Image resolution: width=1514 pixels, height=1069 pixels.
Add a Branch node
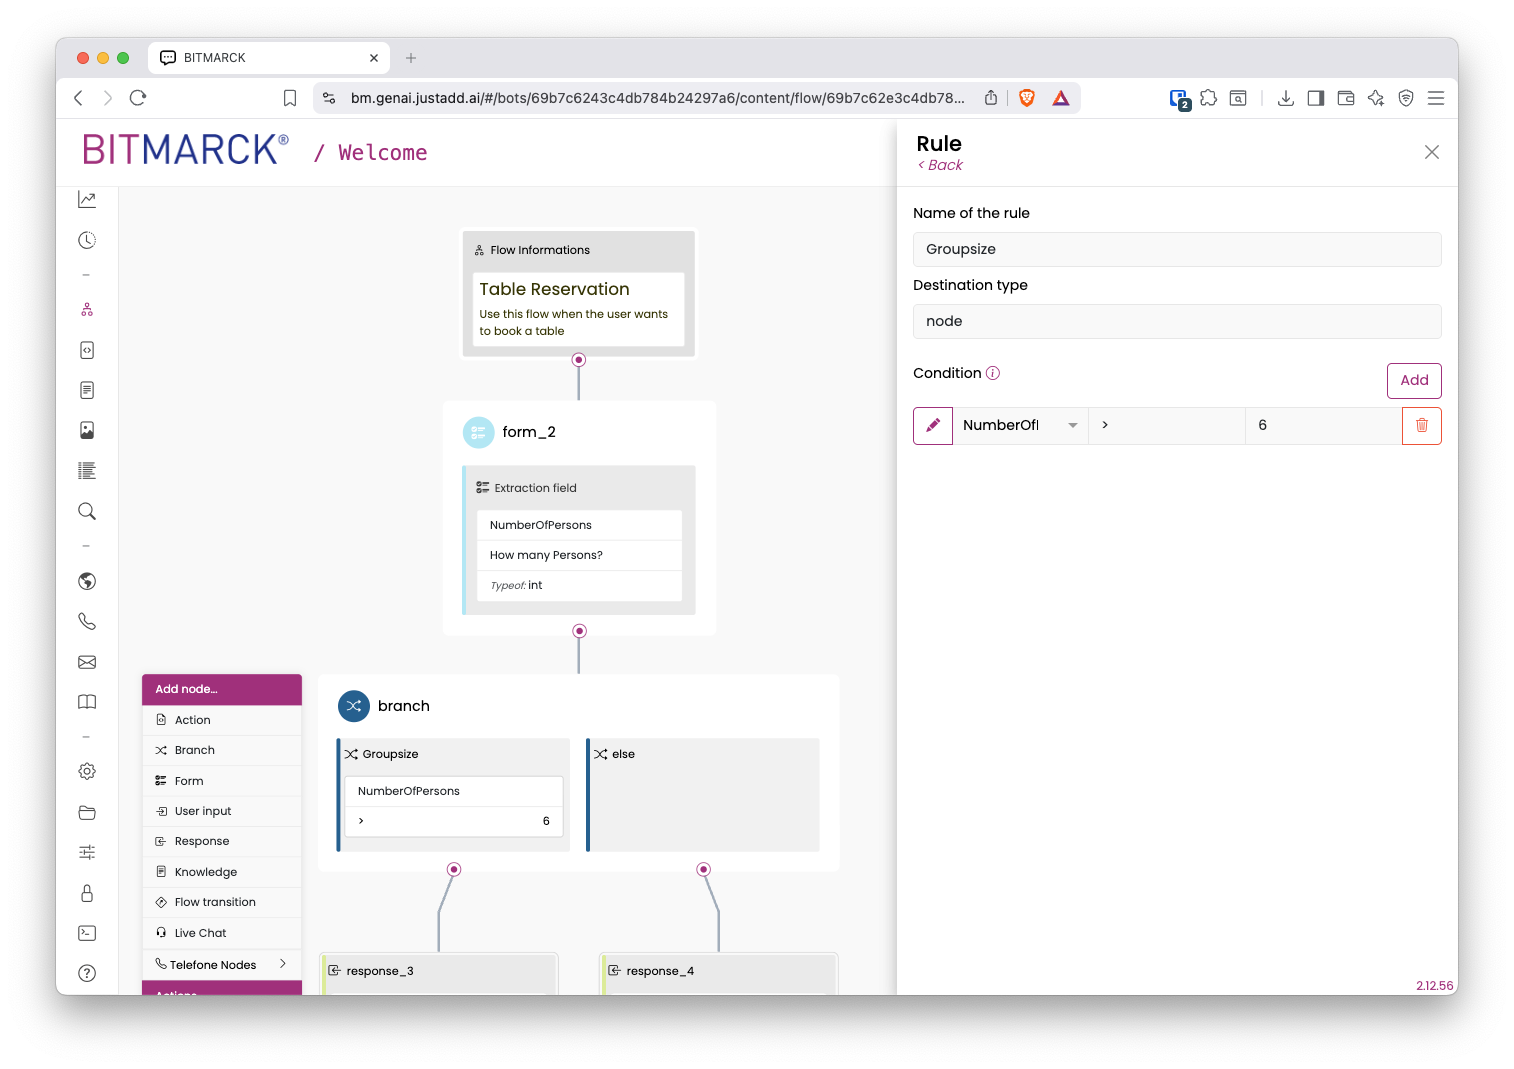pos(222,750)
